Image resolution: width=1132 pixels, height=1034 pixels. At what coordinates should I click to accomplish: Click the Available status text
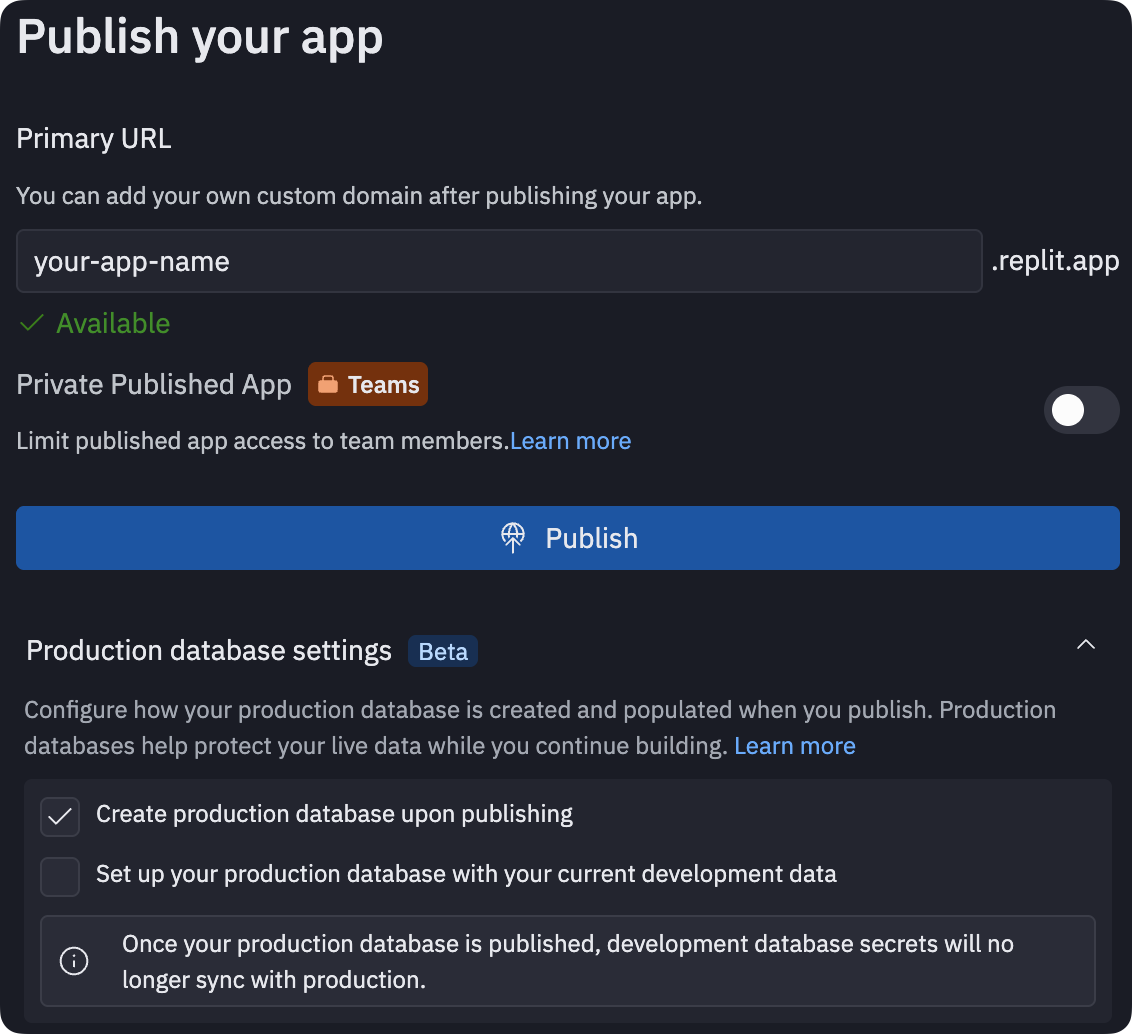click(x=113, y=323)
